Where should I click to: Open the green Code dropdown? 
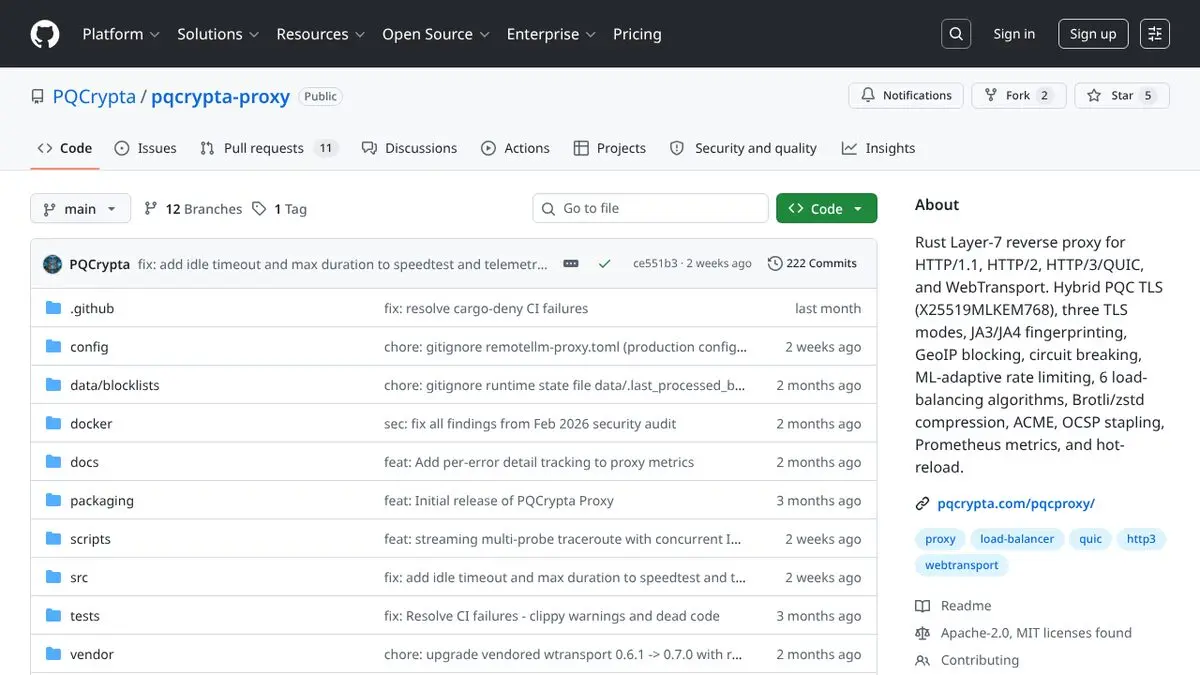click(x=826, y=208)
